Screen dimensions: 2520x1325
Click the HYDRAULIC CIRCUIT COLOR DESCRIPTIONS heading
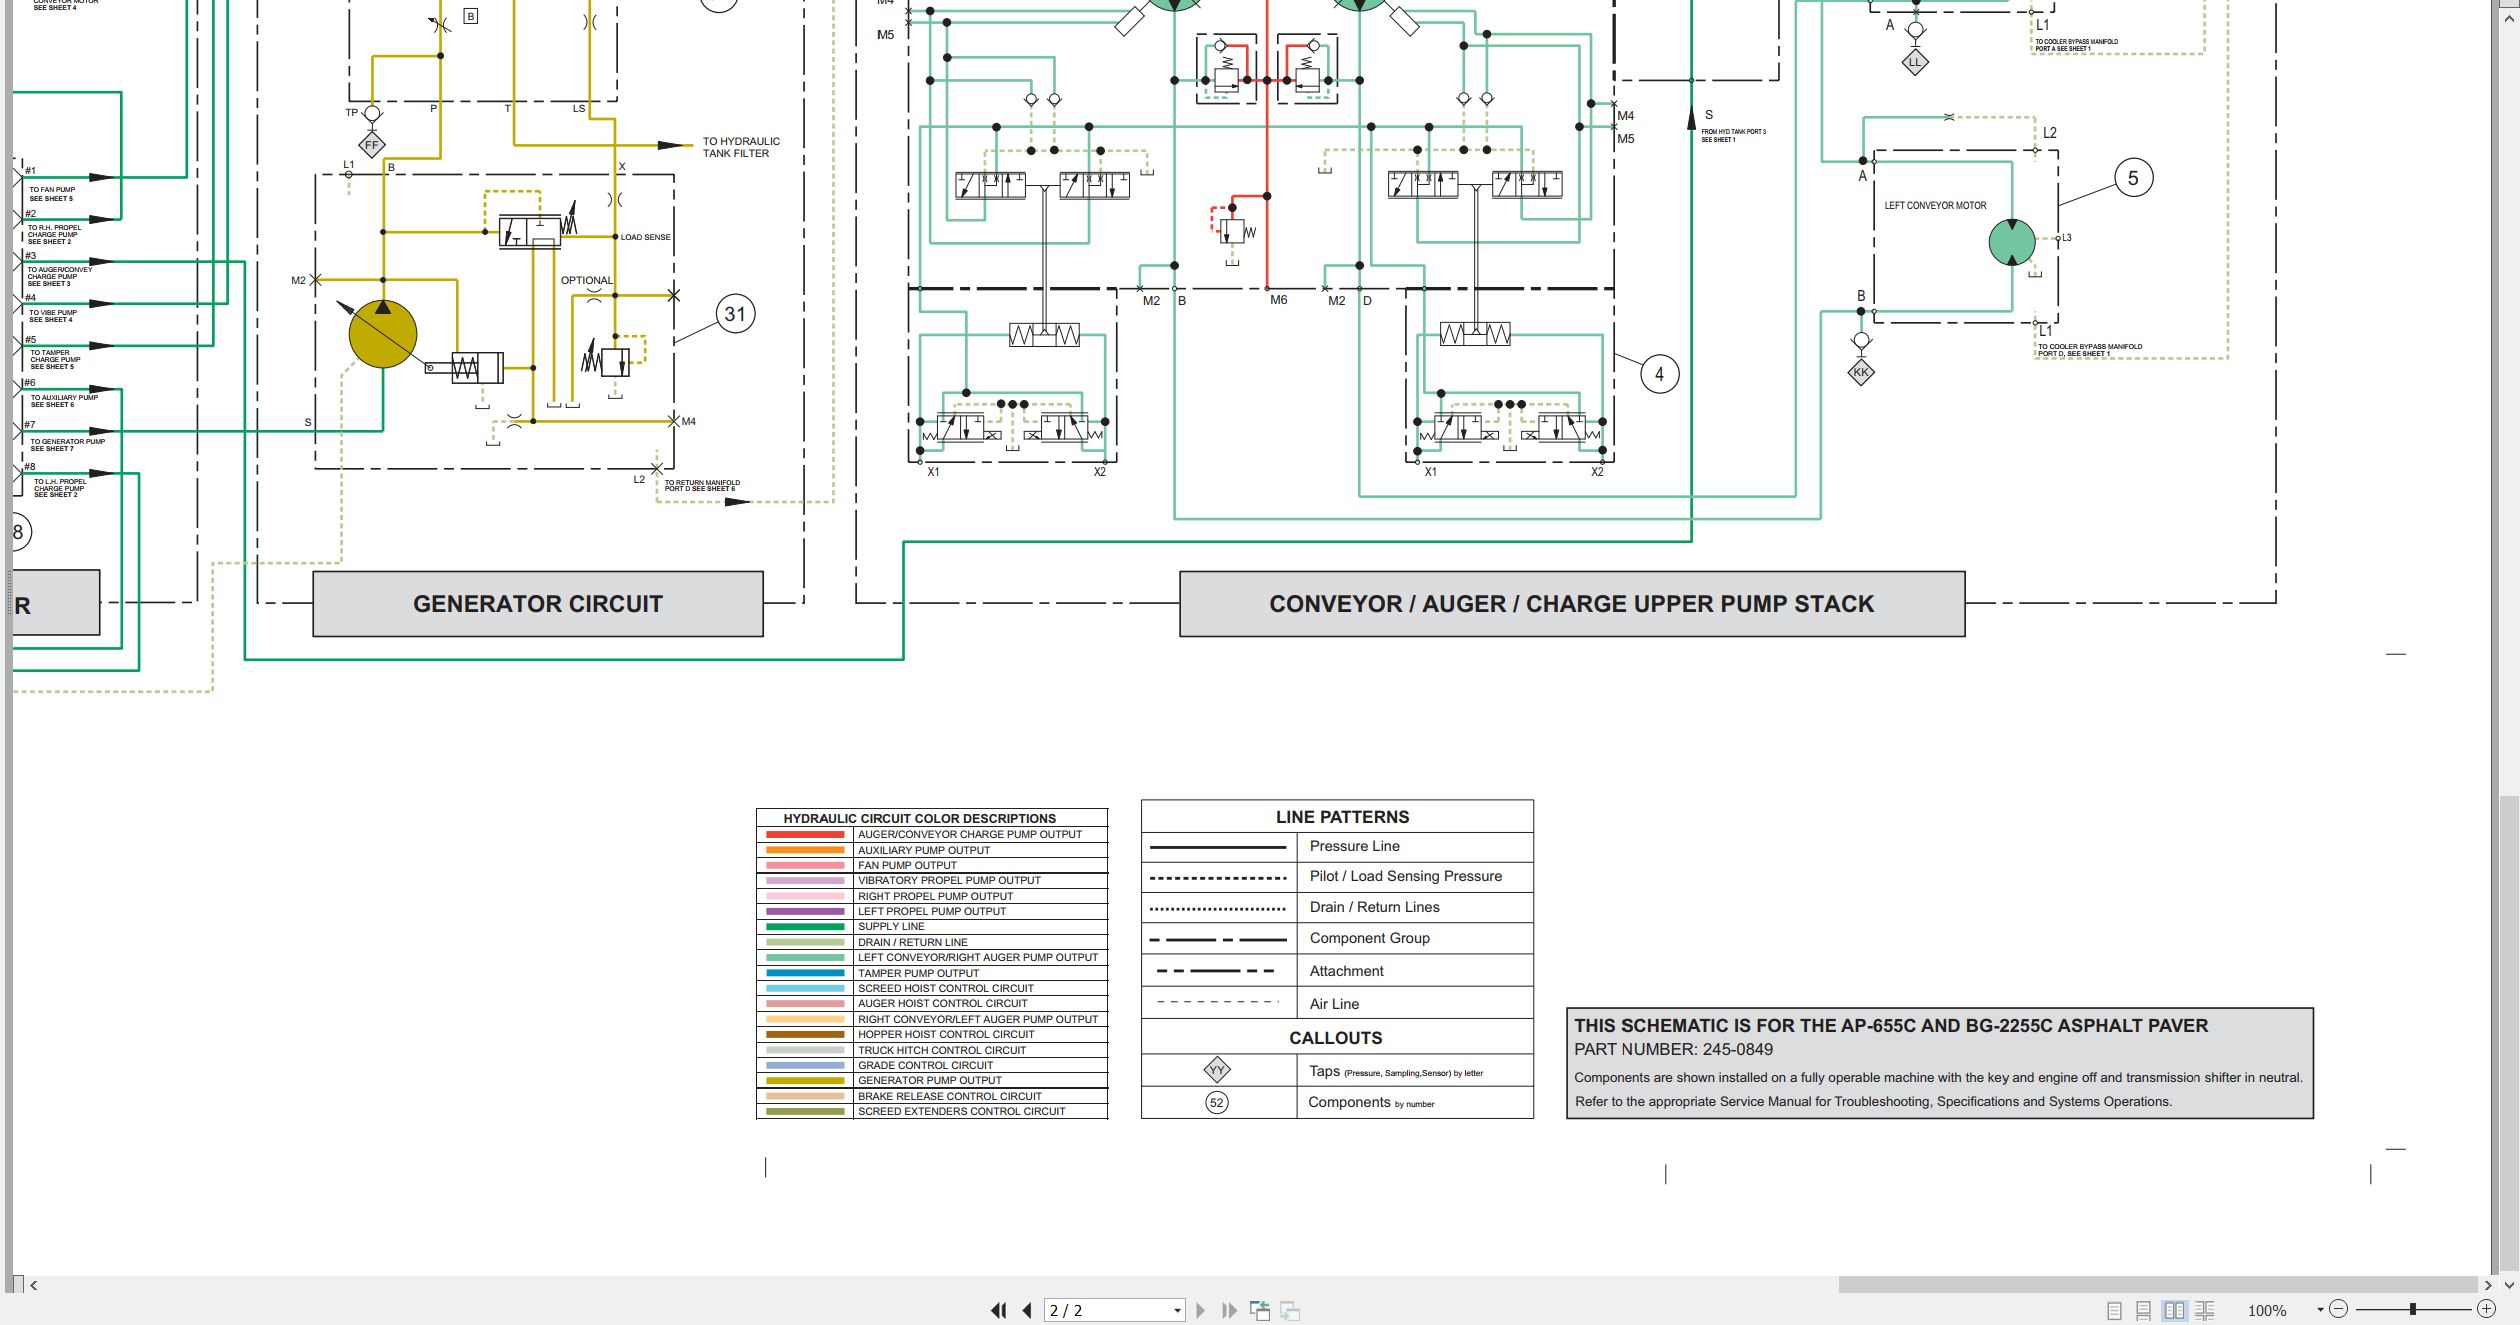[x=919, y=818]
